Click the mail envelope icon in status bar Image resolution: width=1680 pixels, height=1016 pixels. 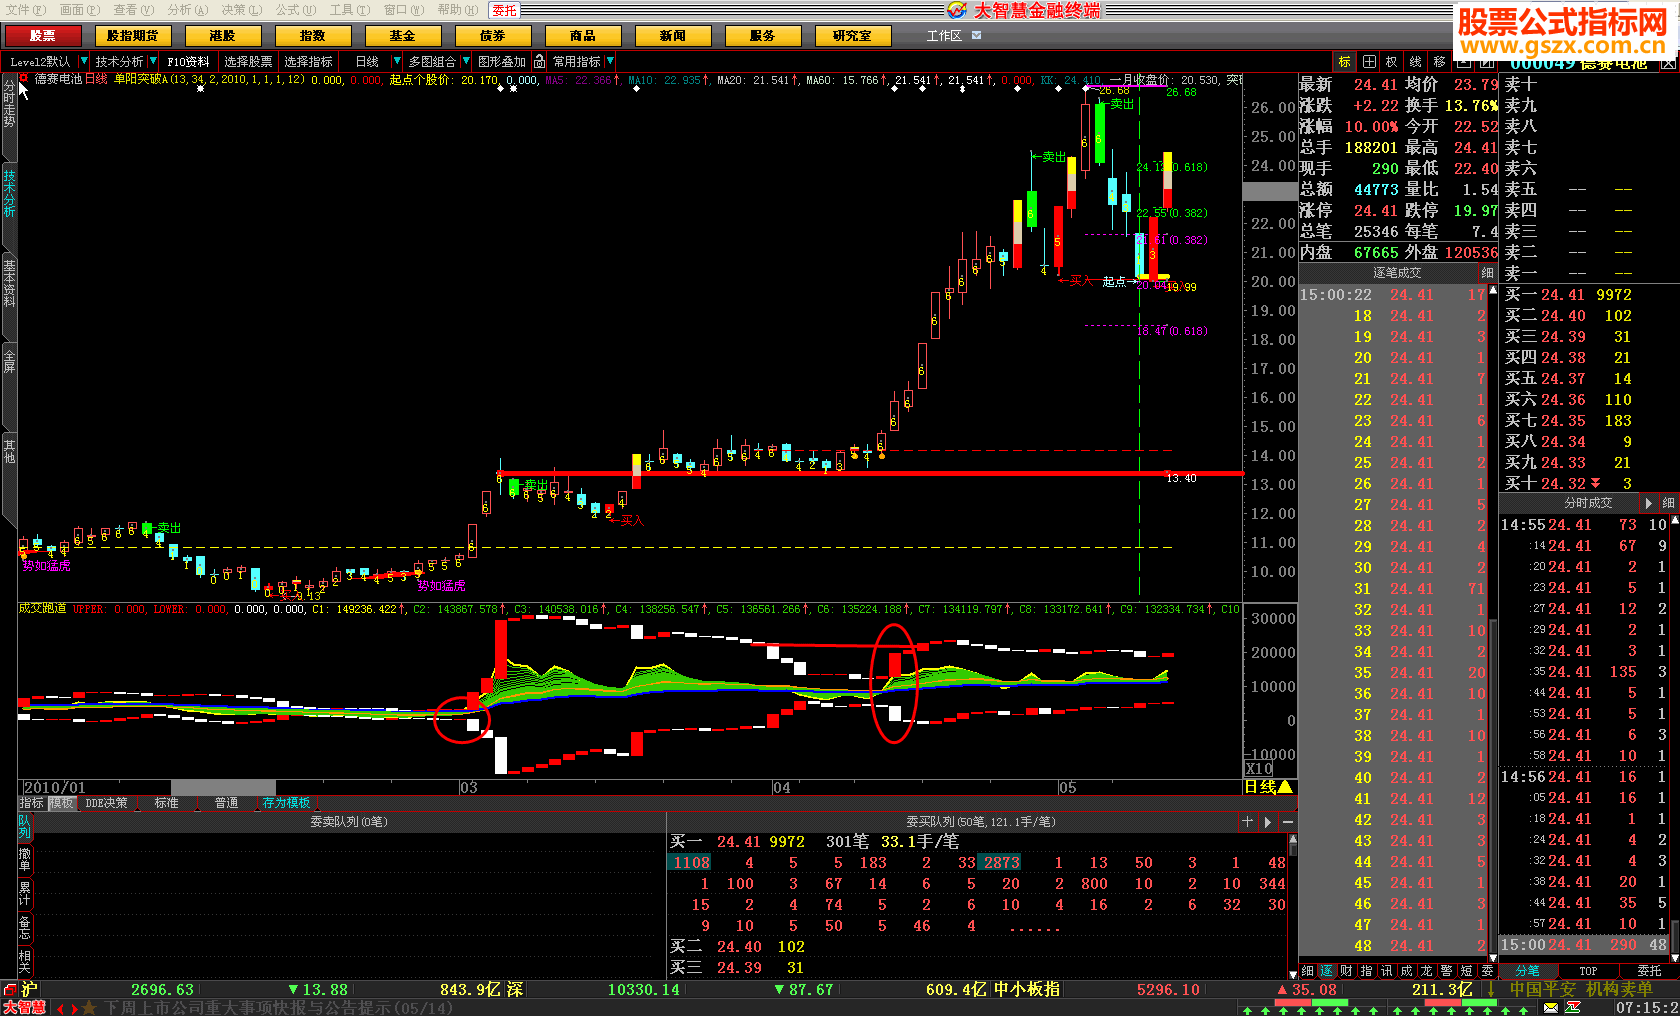1551,1007
